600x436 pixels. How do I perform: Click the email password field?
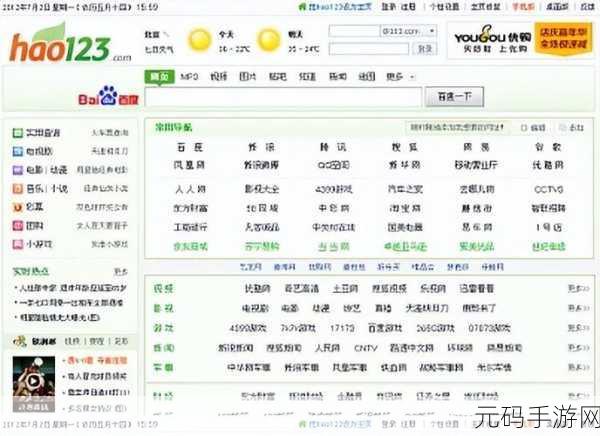(368, 49)
